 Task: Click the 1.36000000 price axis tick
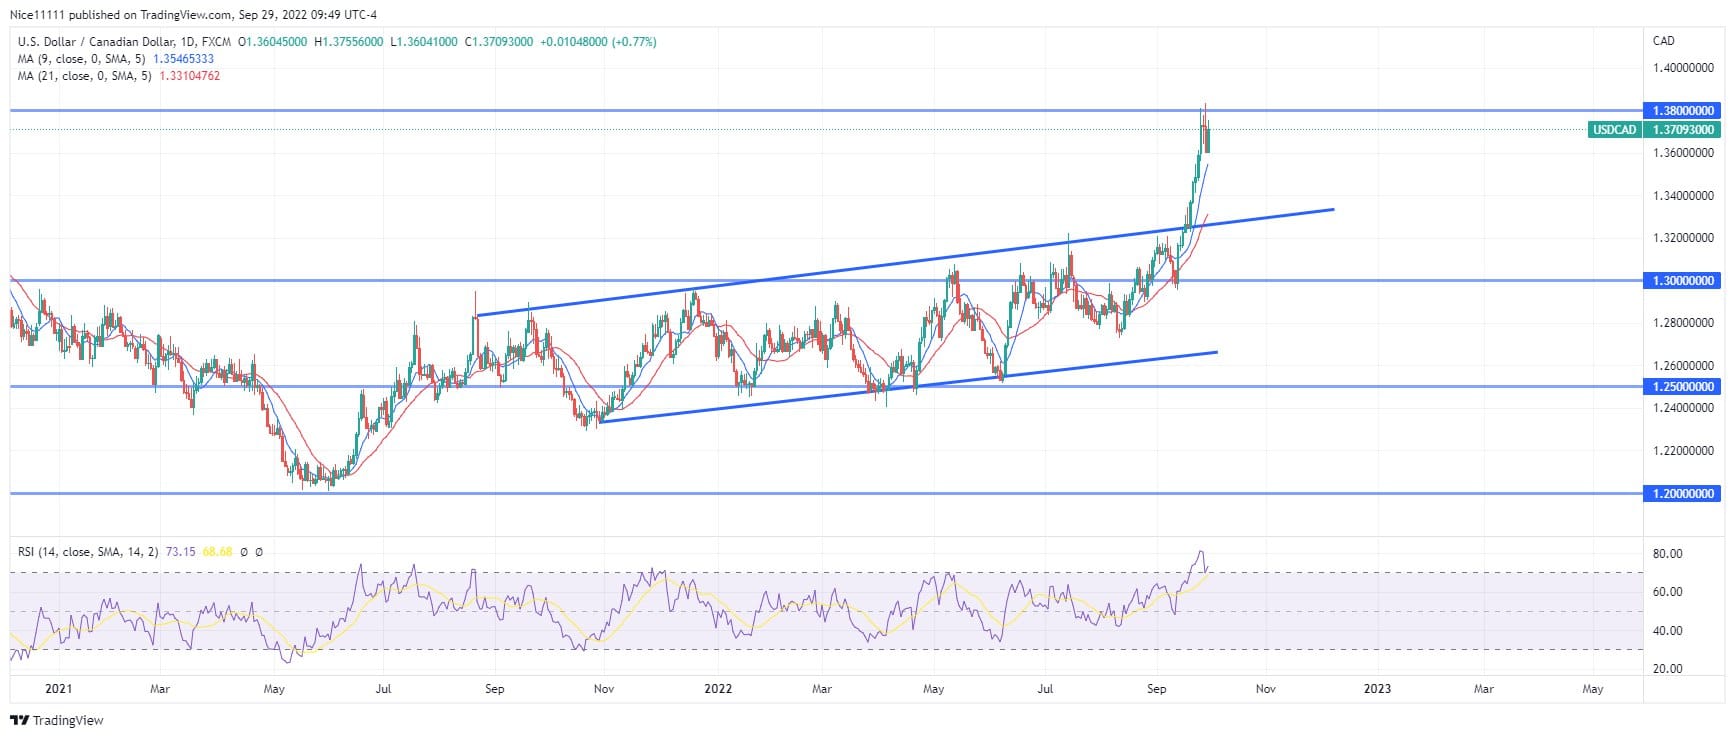click(1683, 153)
